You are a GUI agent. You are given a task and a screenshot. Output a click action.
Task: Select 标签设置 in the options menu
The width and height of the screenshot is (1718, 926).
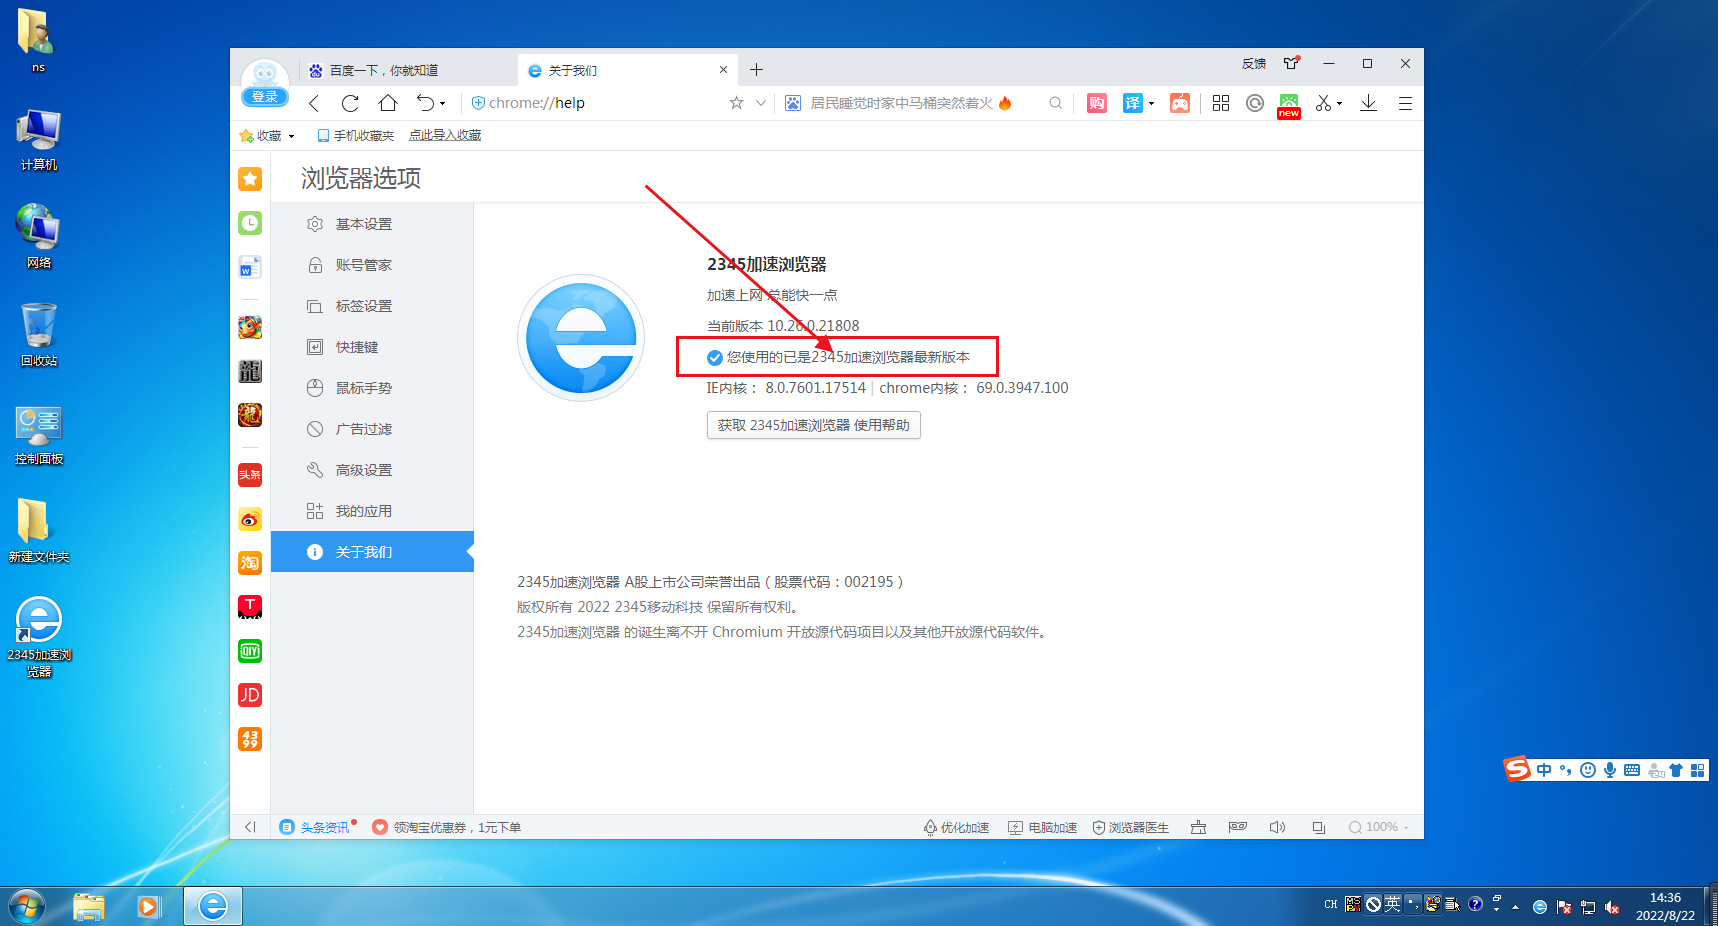pos(372,306)
